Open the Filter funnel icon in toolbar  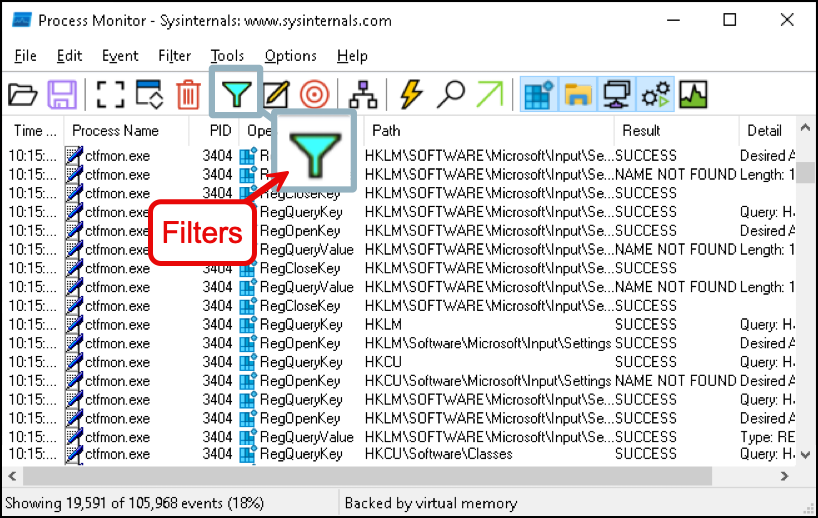pos(236,94)
